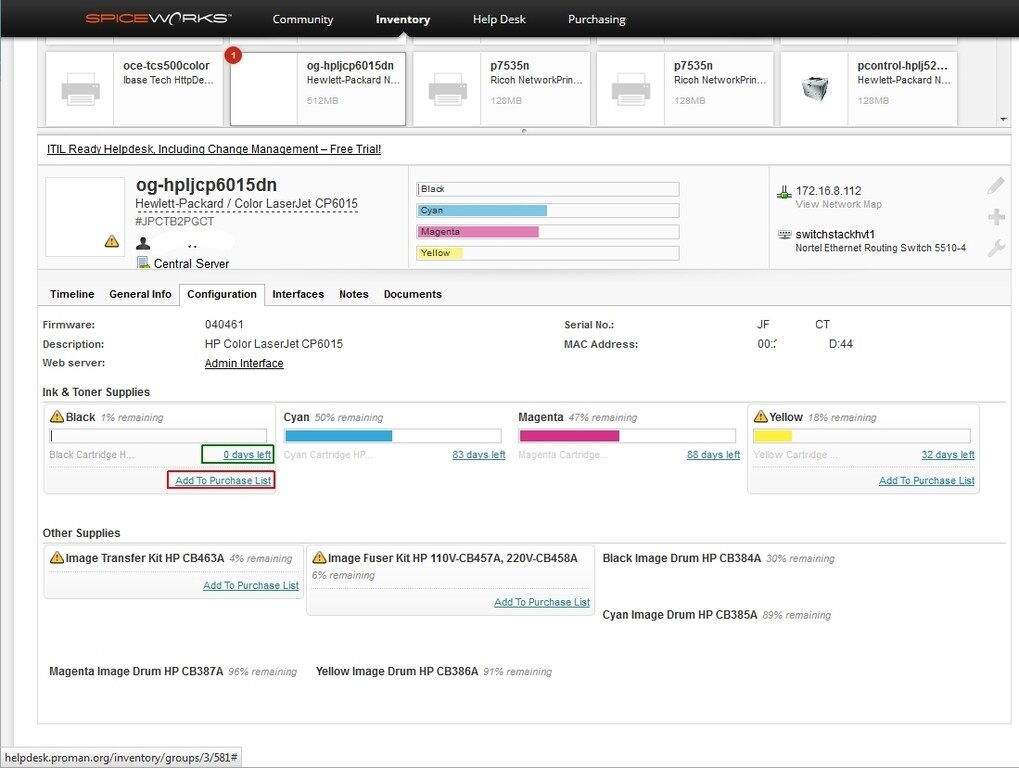Click the network icon beside 172.16.8.112
The width and height of the screenshot is (1019, 768).
click(782, 188)
